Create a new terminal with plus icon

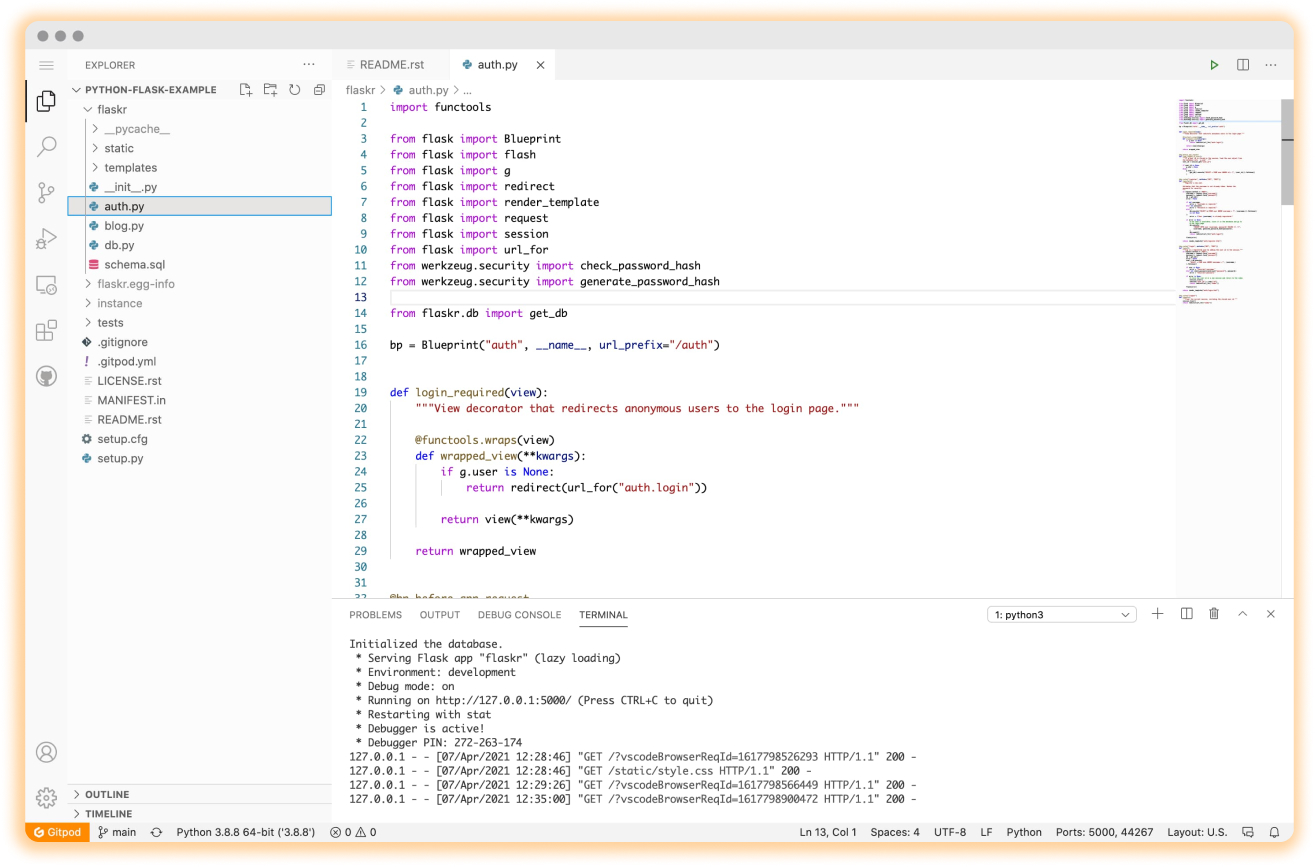[1157, 614]
